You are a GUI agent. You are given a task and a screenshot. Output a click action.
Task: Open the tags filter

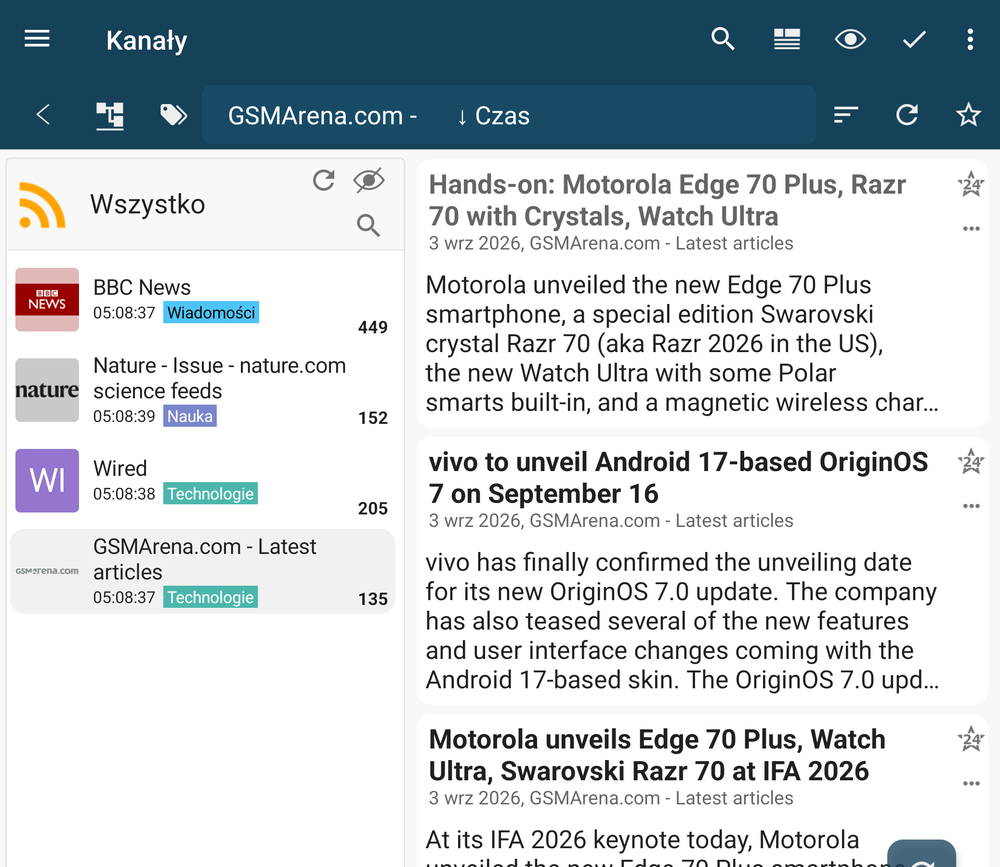point(173,115)
